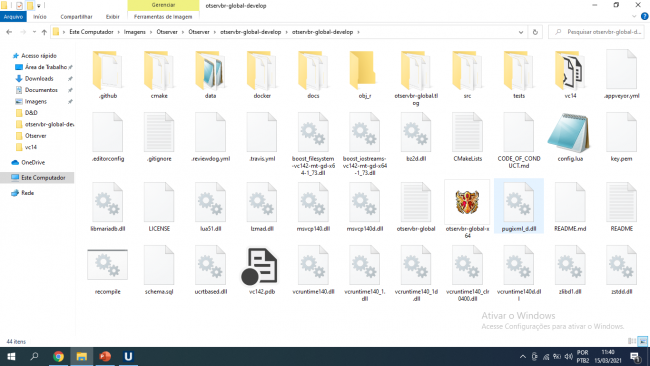Switch to details view layout
Viewport: 650px width, 366px height.
click(x=632, y=341)
